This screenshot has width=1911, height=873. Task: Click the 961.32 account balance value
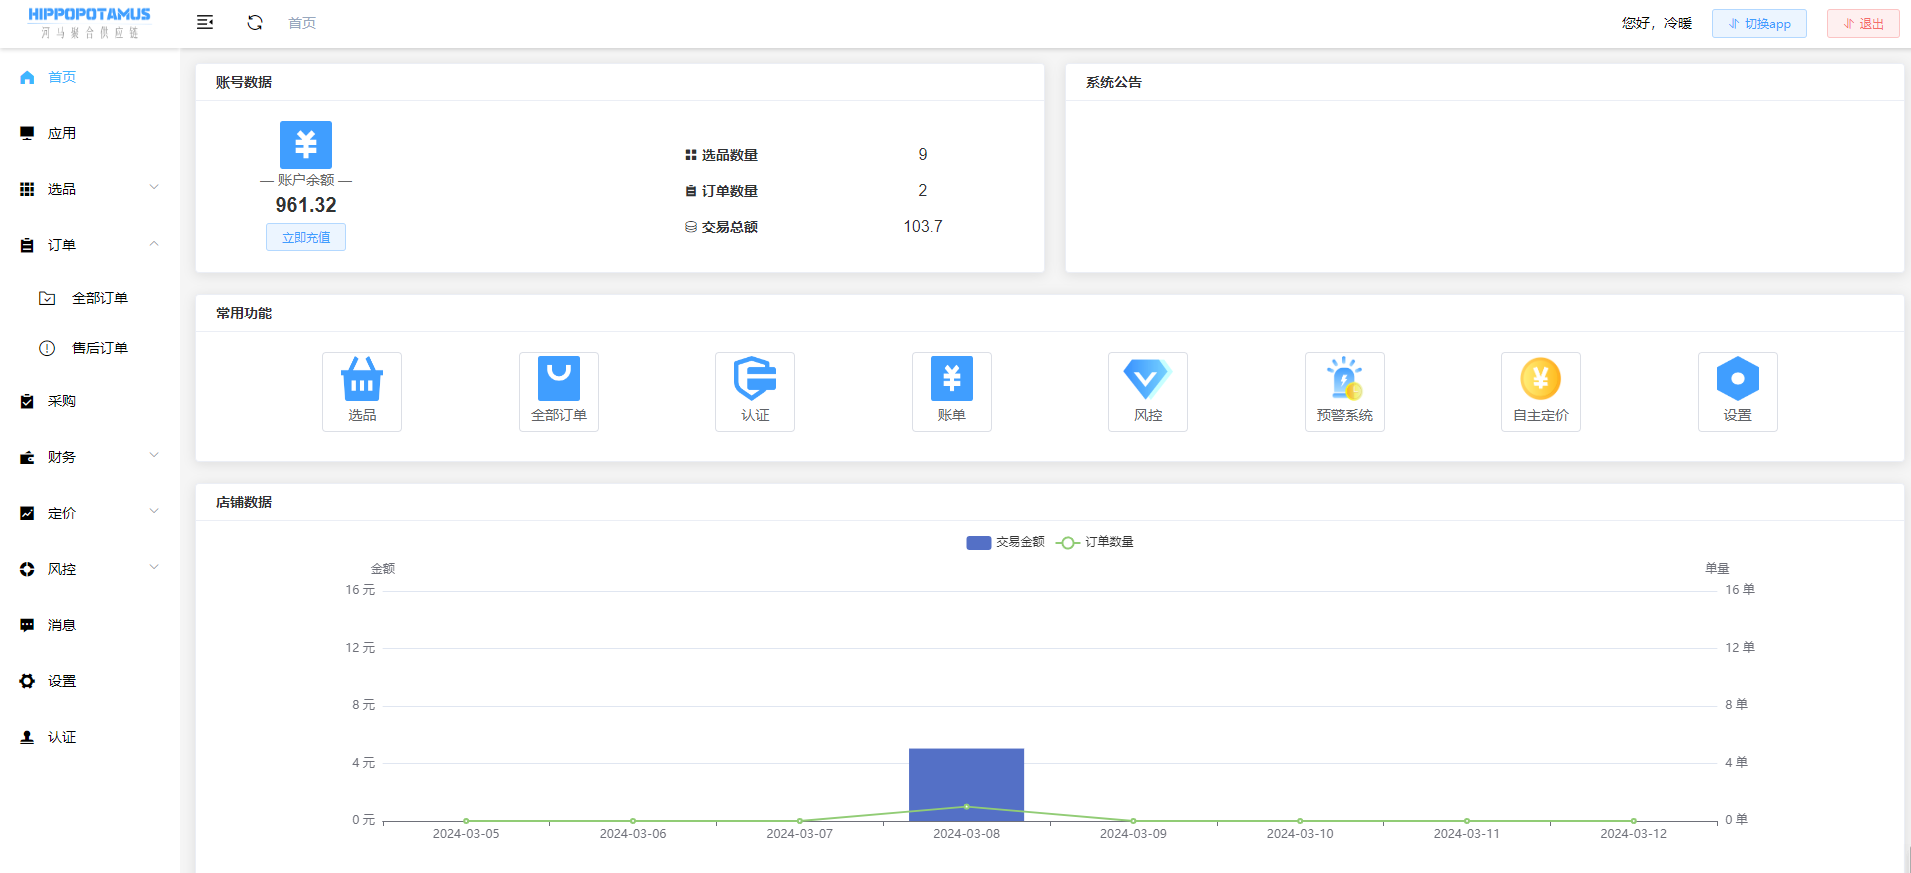[306, 205]
